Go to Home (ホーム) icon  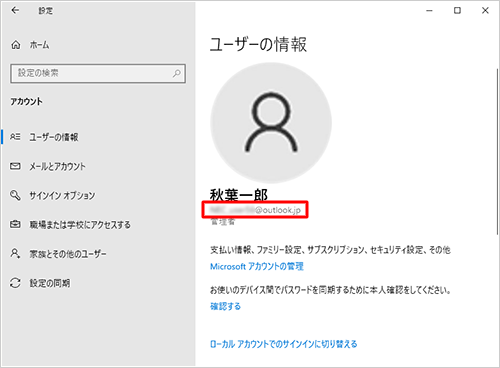click(x=16, y=45)
